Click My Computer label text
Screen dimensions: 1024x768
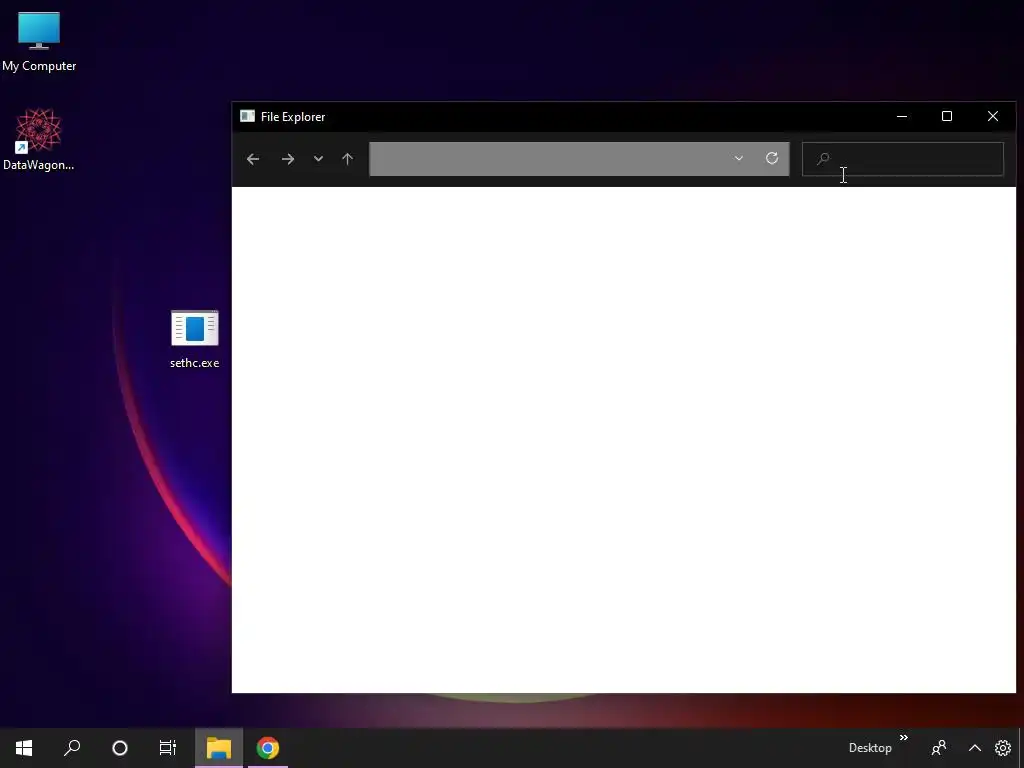(39, 66)
